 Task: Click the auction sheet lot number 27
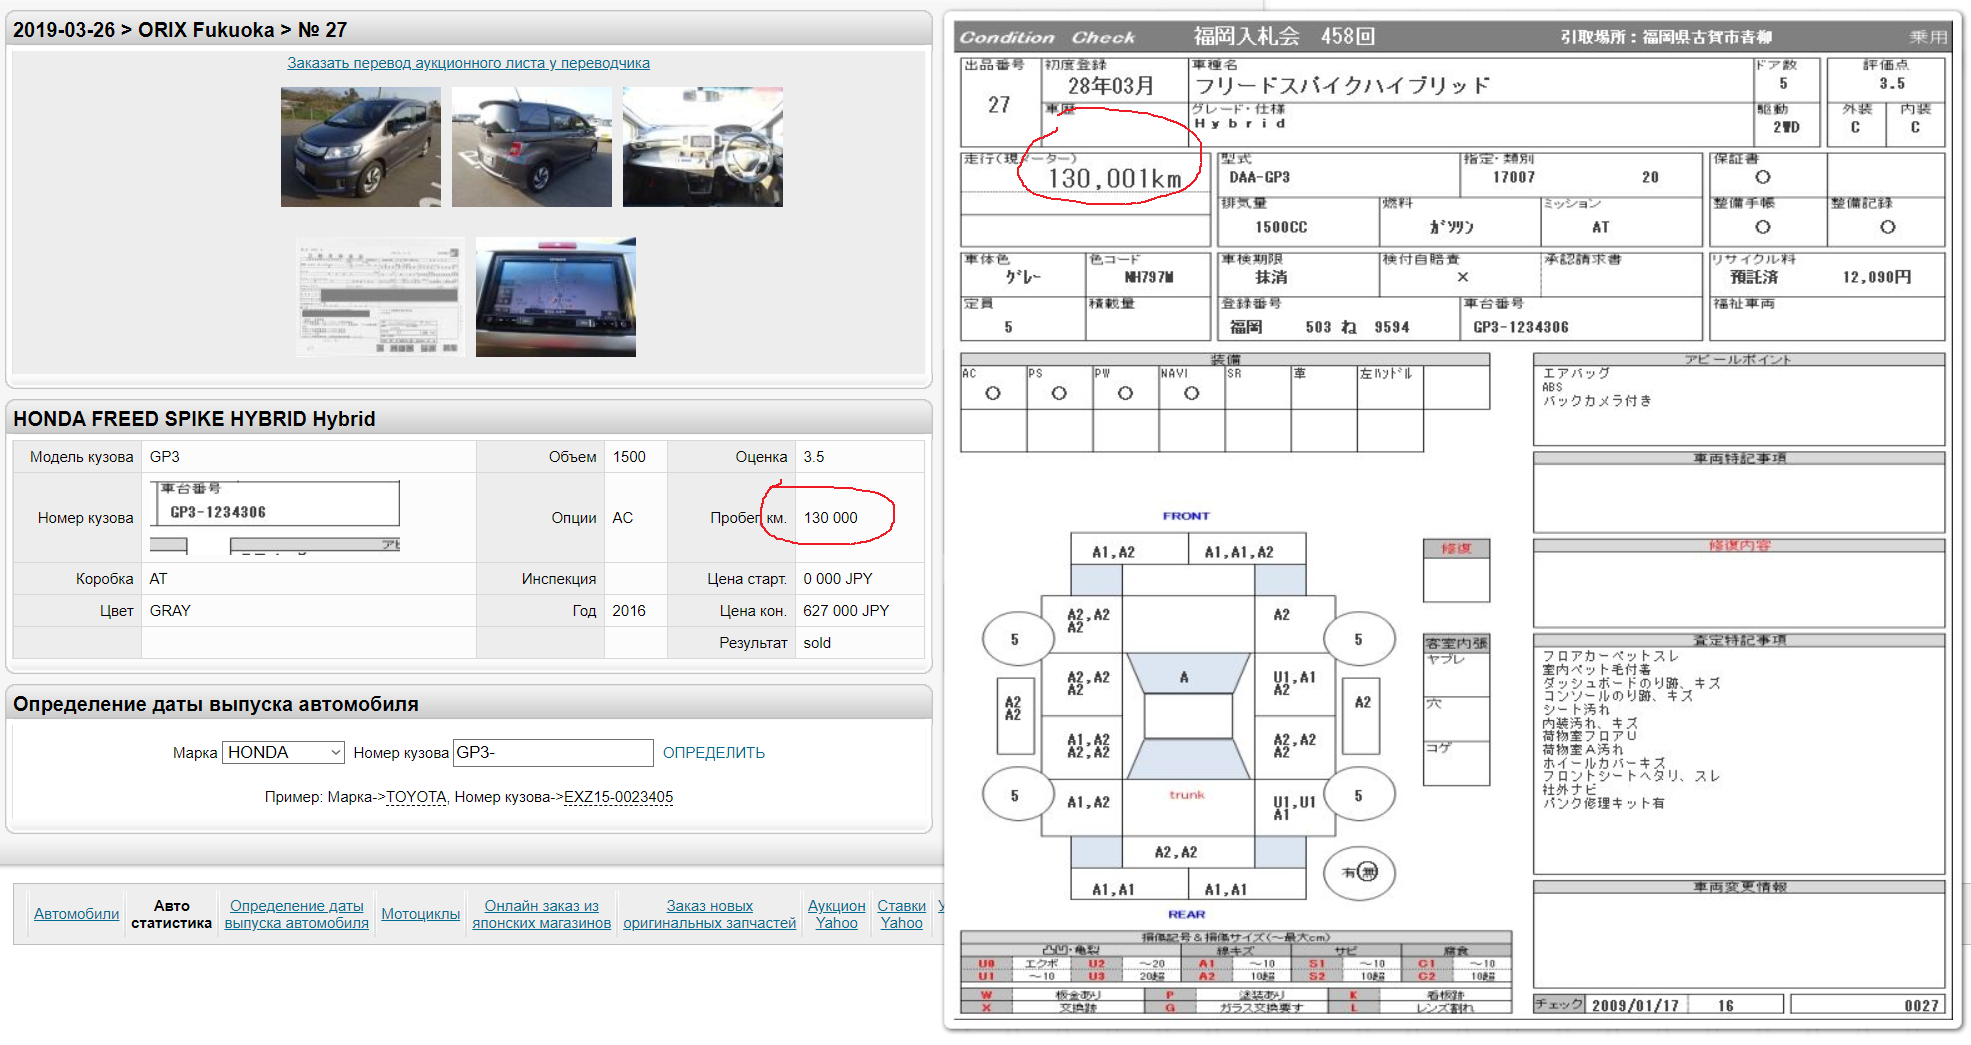999,105
